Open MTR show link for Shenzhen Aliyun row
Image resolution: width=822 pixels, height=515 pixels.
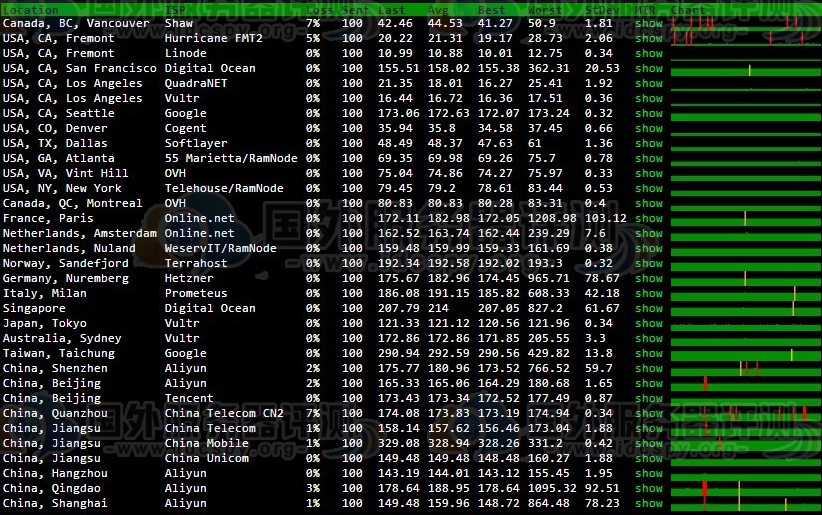(x=648, y=368)
